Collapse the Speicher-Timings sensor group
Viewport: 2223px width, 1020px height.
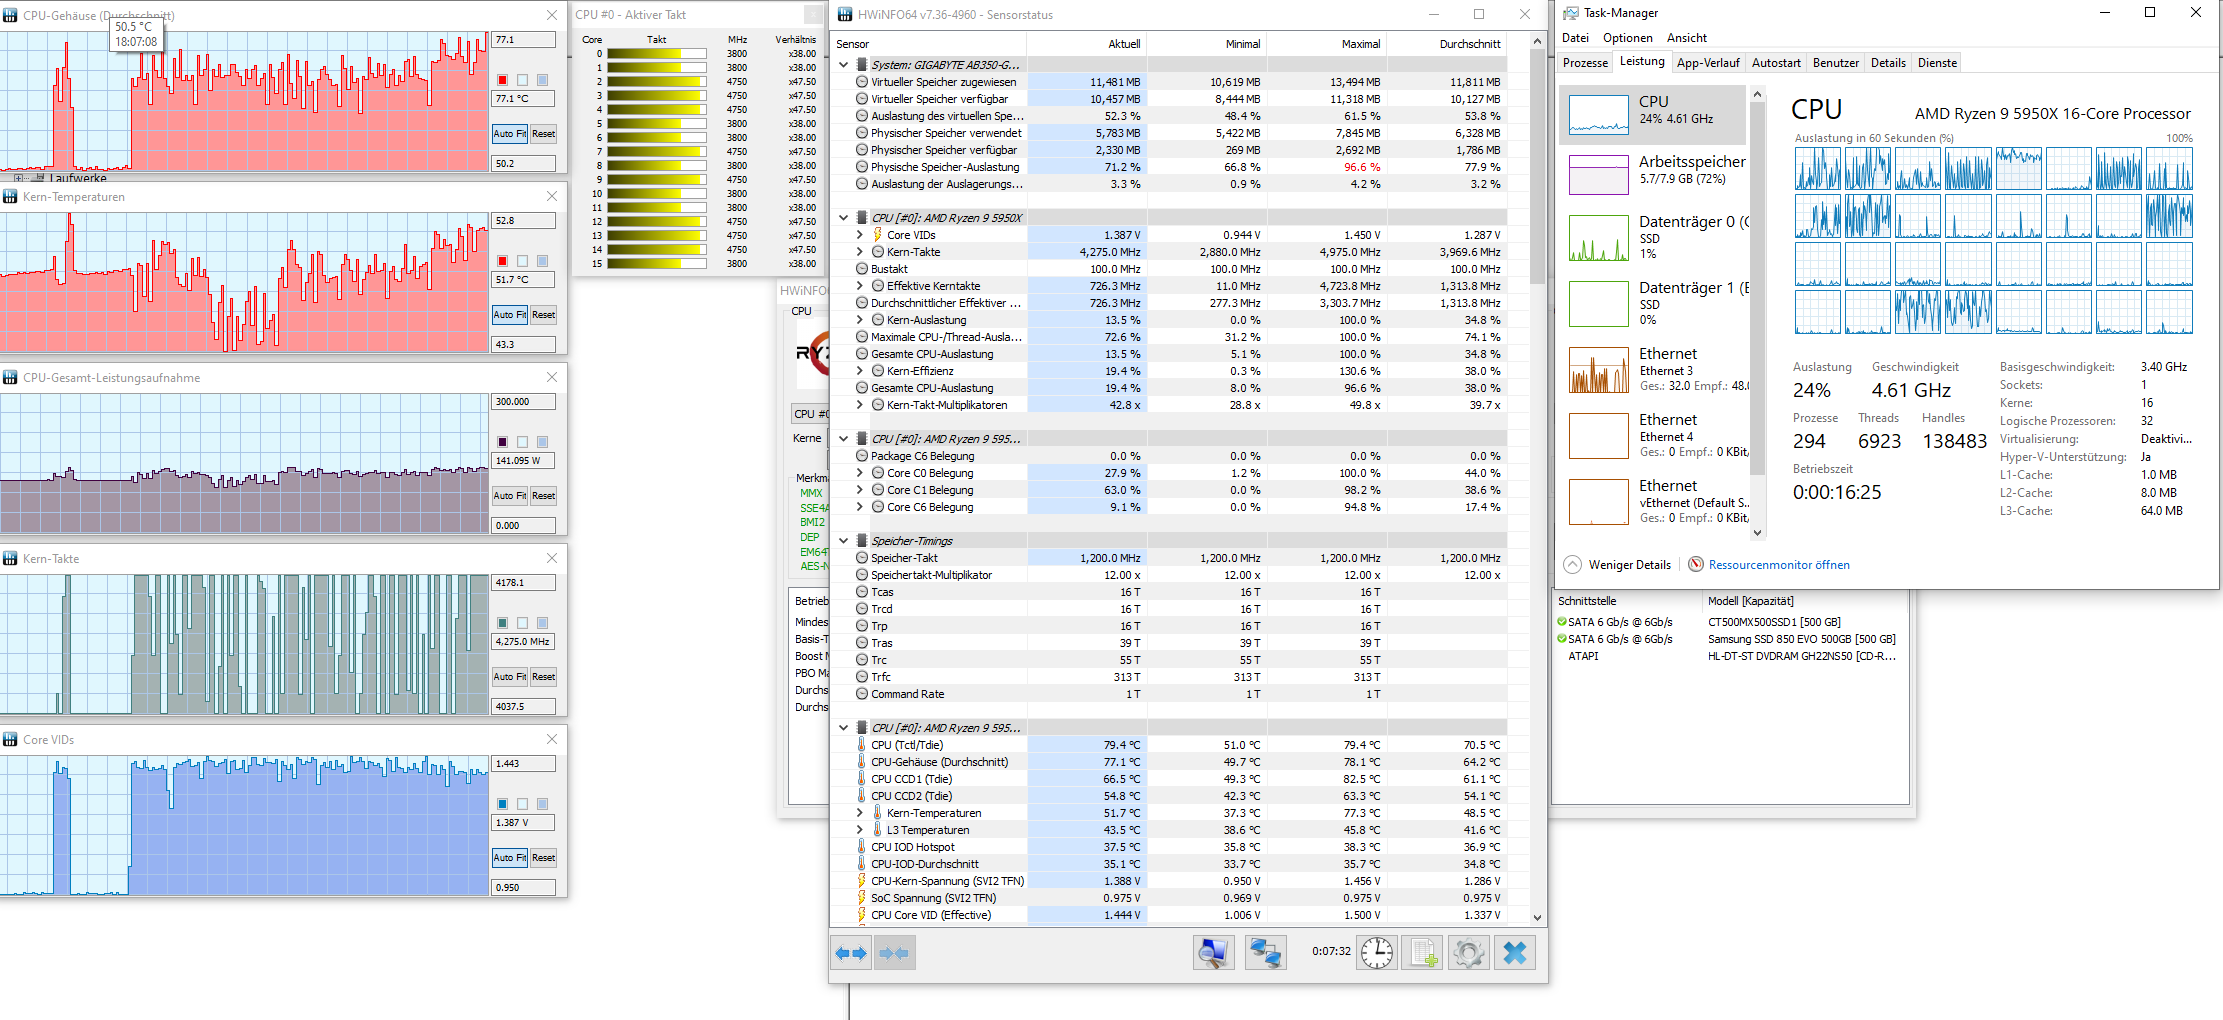[x=843, y=541]
